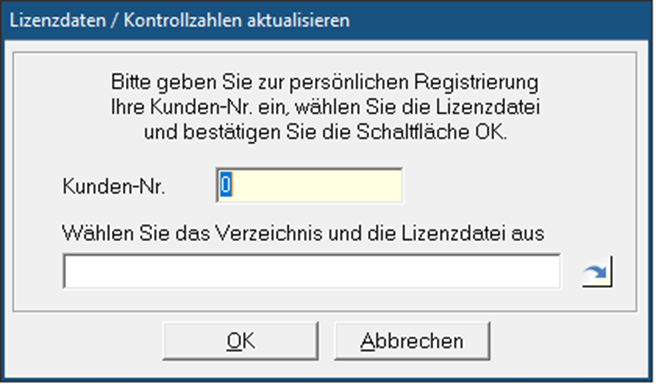This screenshot has height=384, width=656.
Task: Click 'Lizenzdatei aus' at the end of the directory label
Action: pyautogui.click(x=473, y=233)
